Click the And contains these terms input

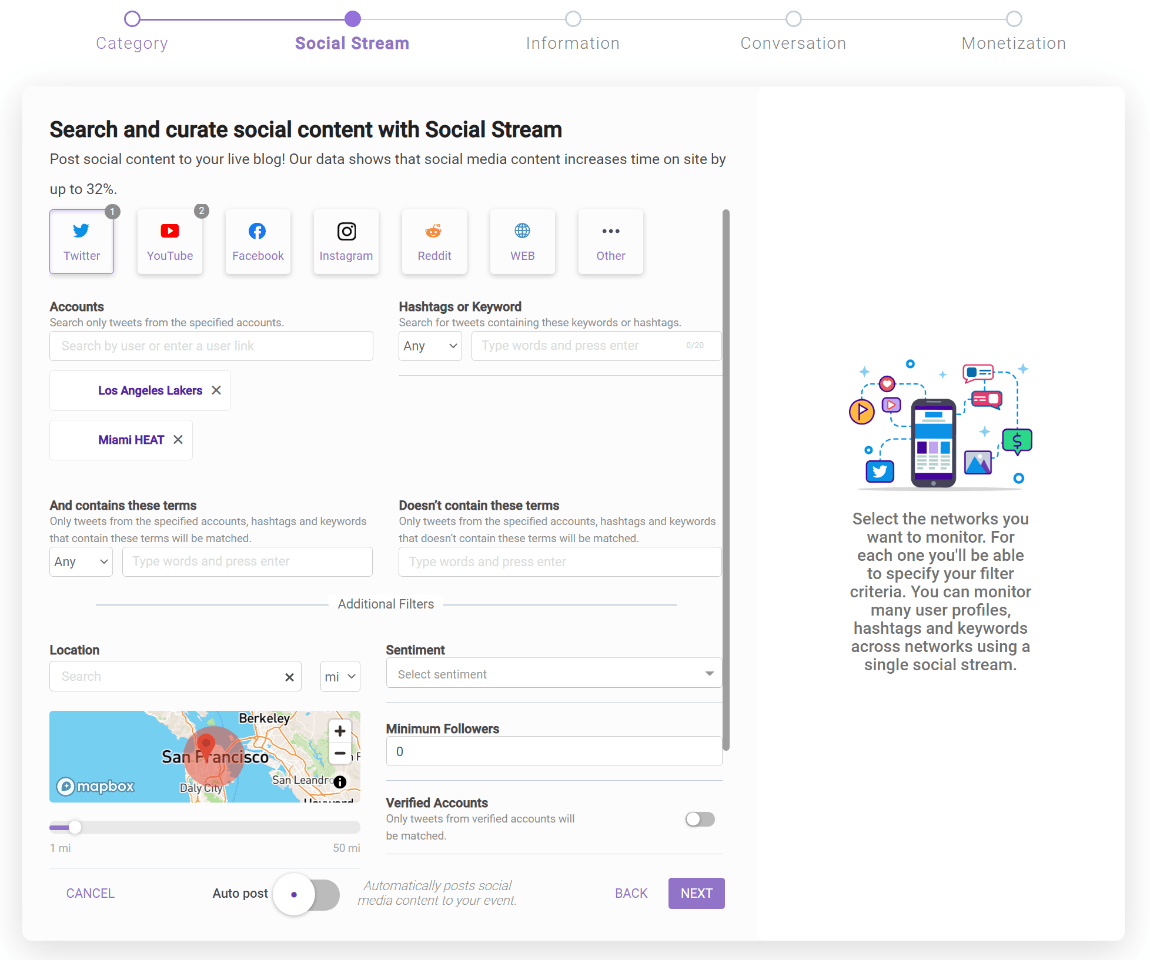(247, 562)
